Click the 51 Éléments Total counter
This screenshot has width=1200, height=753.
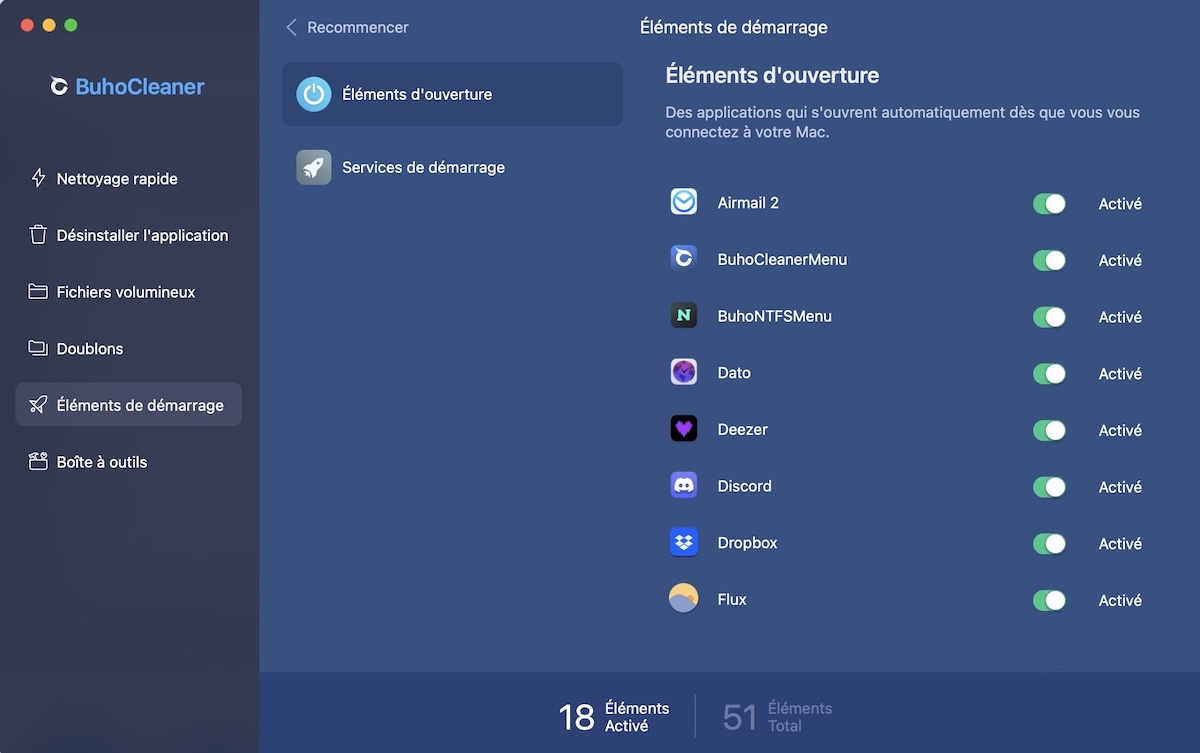[x=777, y=716]
